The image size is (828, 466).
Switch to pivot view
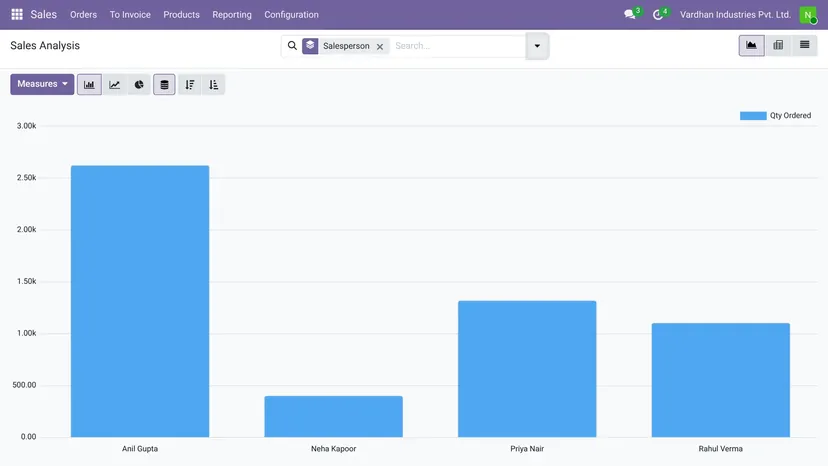tap(778, 45)
